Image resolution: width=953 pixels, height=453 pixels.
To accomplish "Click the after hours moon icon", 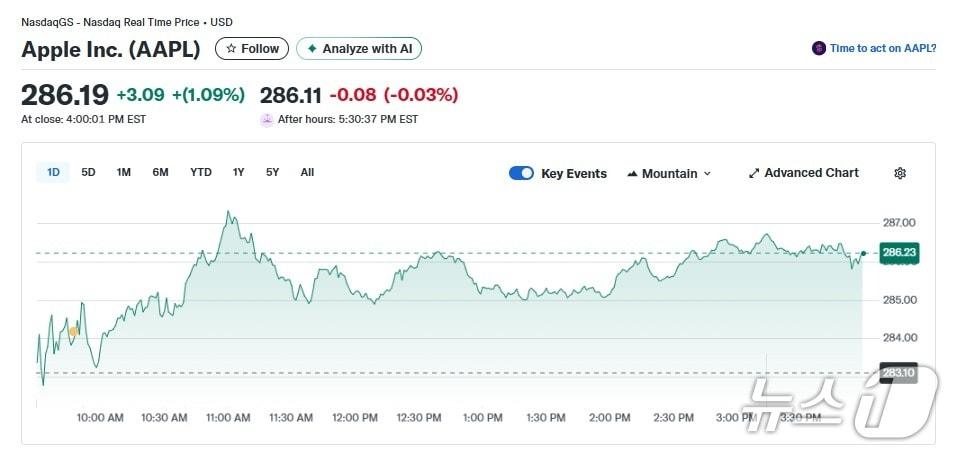I will coord(267,119).
